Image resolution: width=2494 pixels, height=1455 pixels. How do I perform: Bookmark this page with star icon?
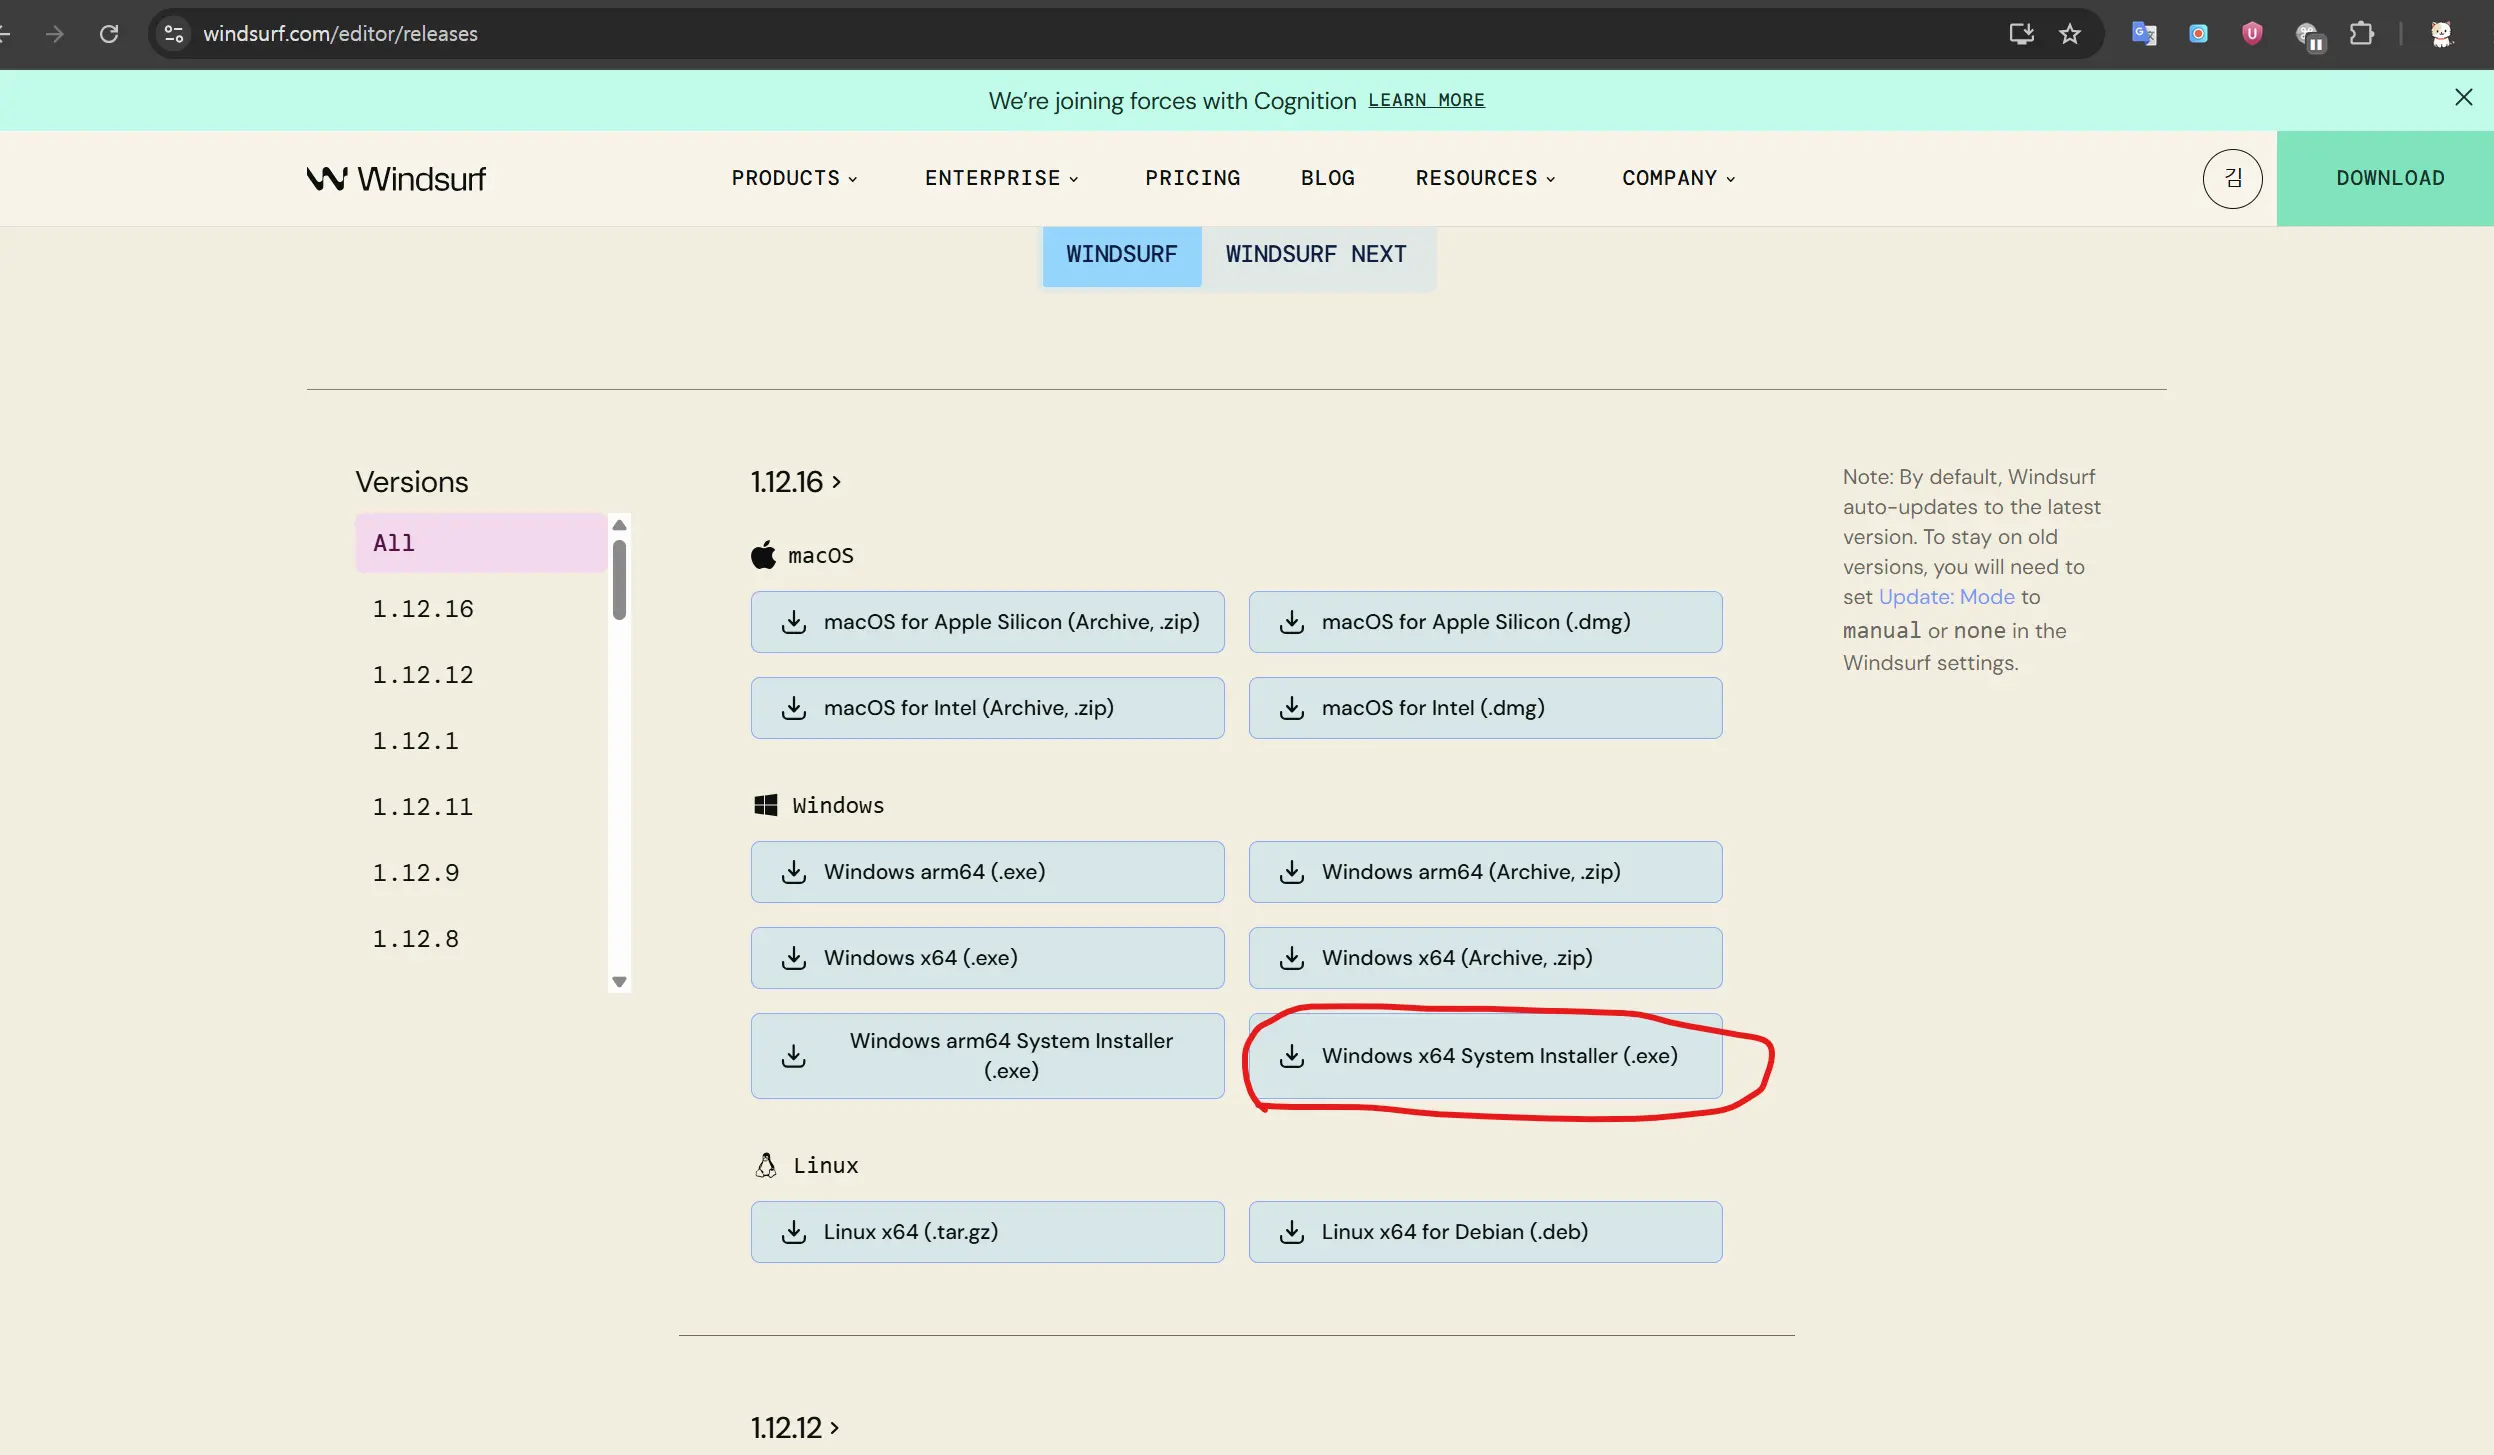[2069, 34]
